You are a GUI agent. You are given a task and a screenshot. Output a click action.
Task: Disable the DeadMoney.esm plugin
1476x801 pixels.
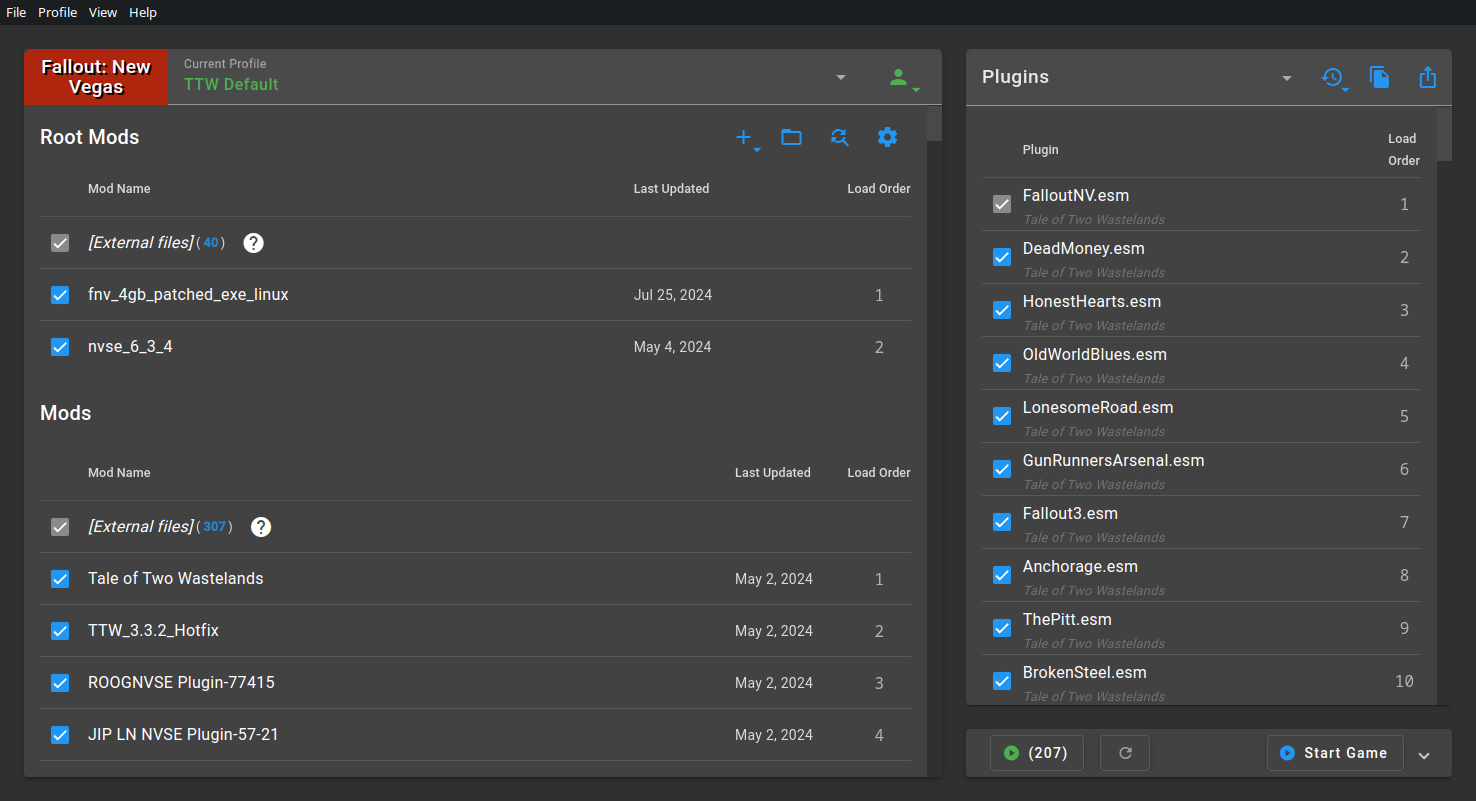pyautogui.click(x=1002, y=257)
